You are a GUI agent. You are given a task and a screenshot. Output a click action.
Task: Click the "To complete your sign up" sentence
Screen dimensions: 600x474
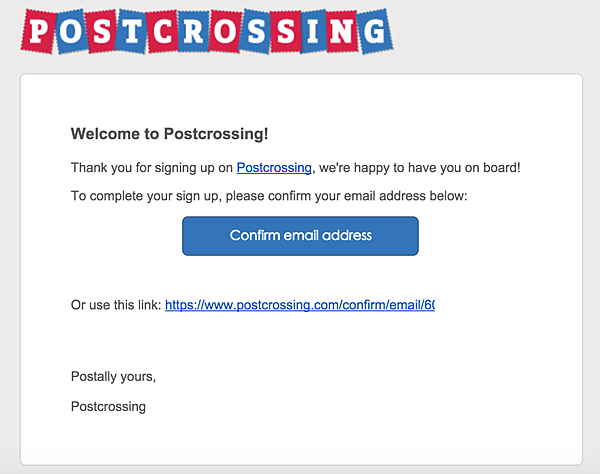click(x=269, y=196)
